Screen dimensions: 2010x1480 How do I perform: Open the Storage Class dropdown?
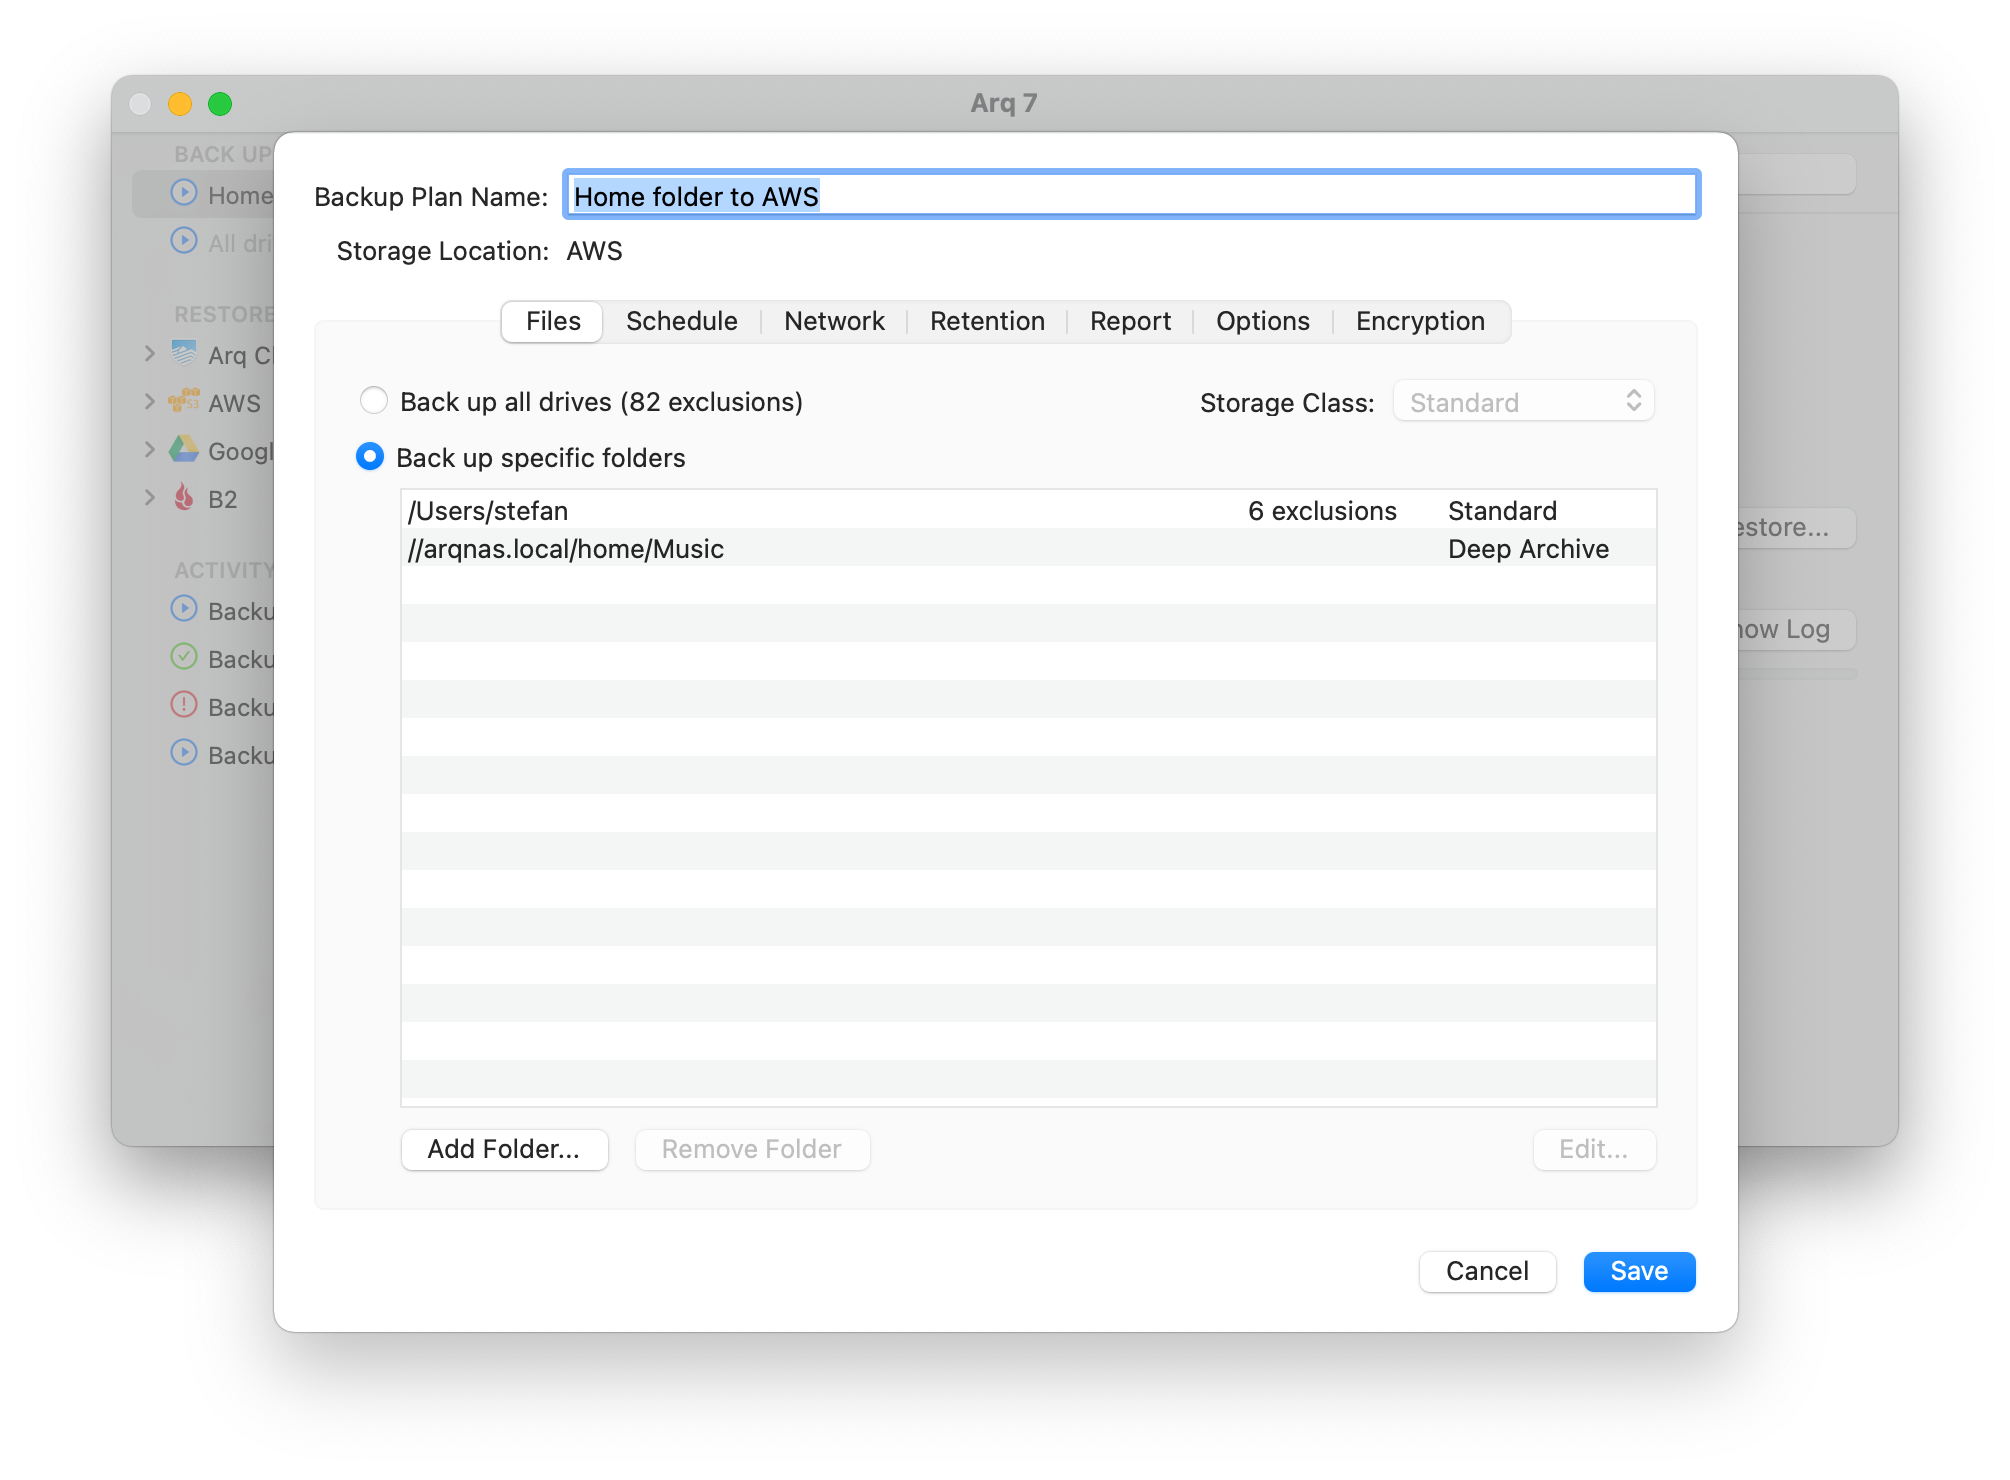point(1522,401)
